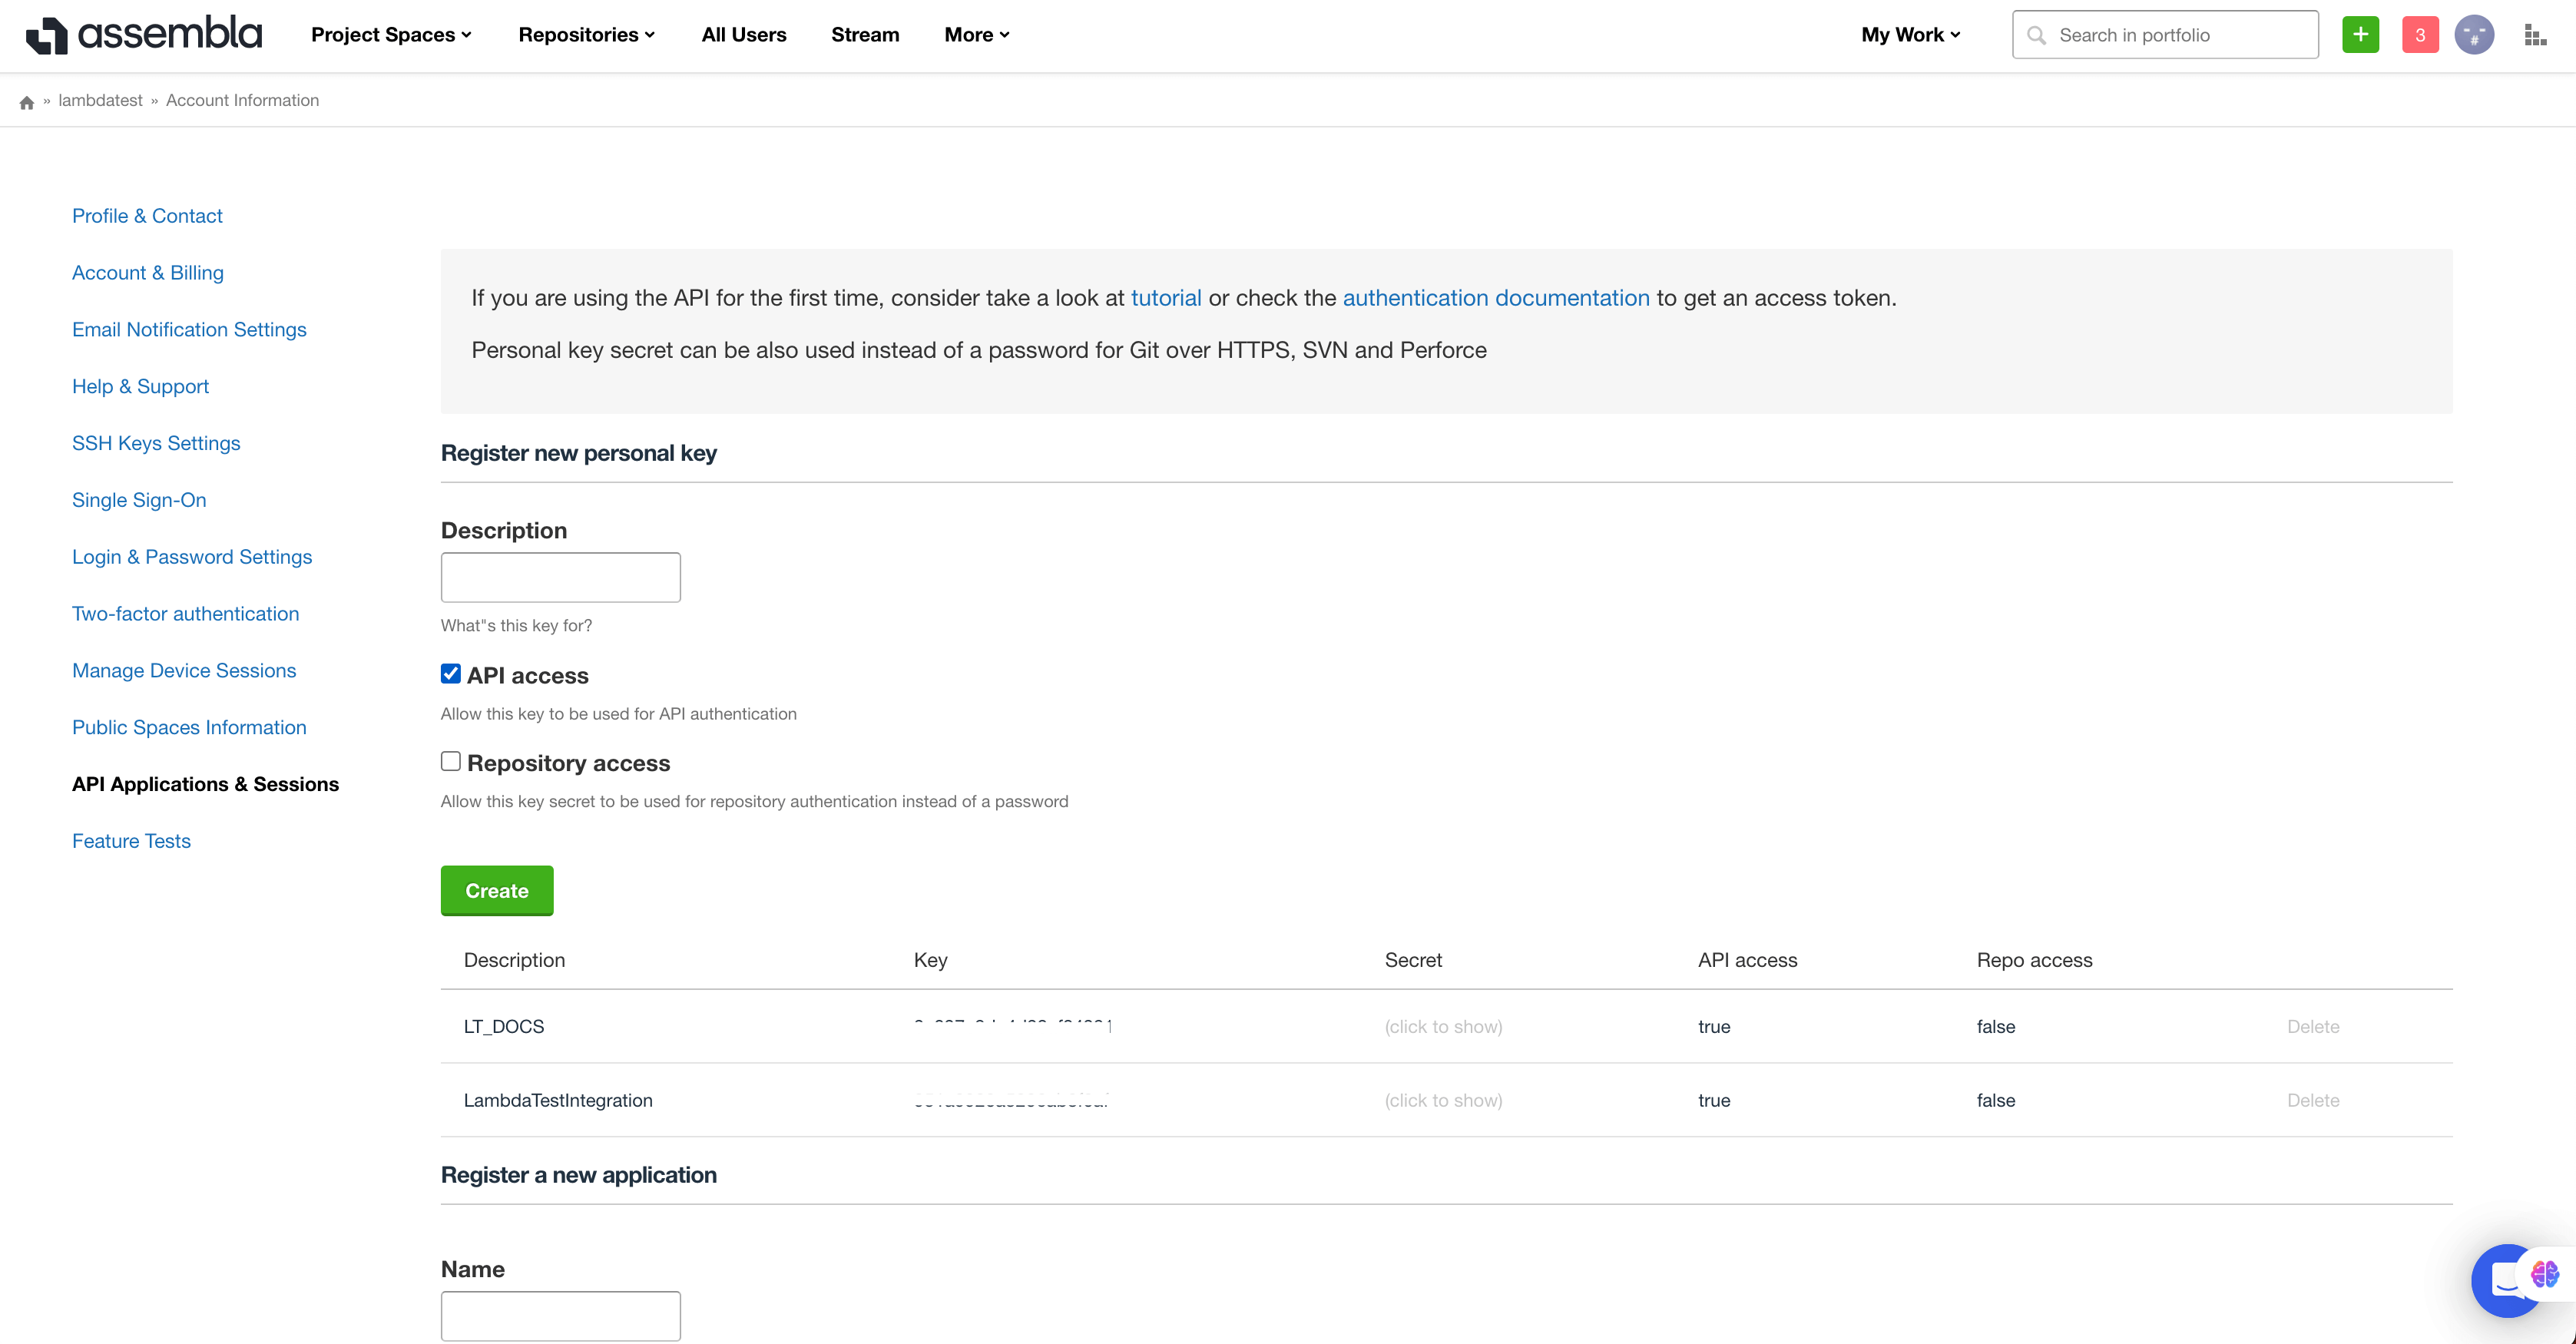Image resolution: width=2576 pixels, height=1344 pixels.
Task: Open the My Work dropdown
Action: [x=1910, y=35]
